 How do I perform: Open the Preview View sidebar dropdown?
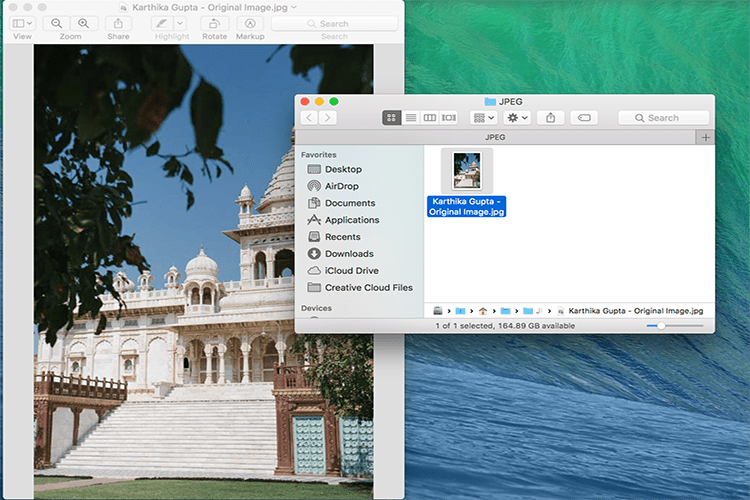pos(22,23)
